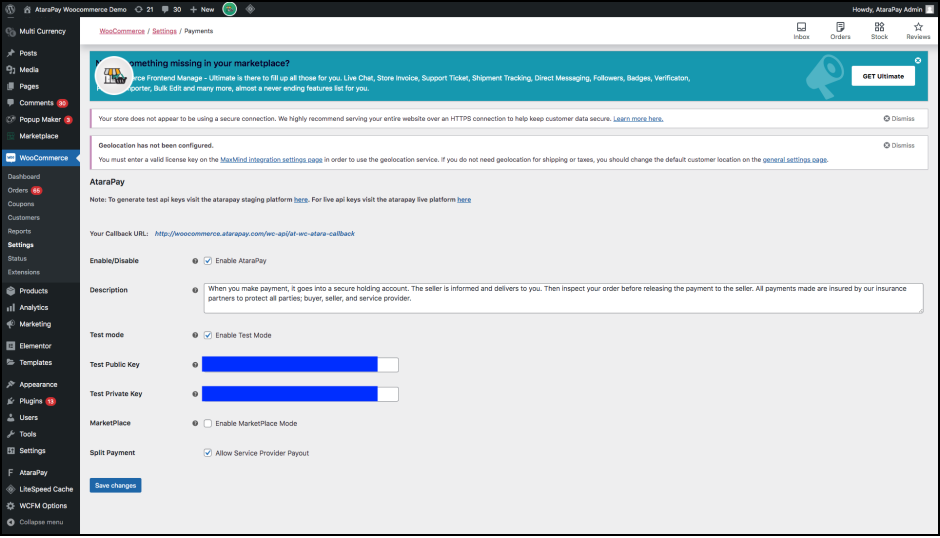Open WooCommerce Reports submenu
Viewport: 940px width, 538px height.
19,232
